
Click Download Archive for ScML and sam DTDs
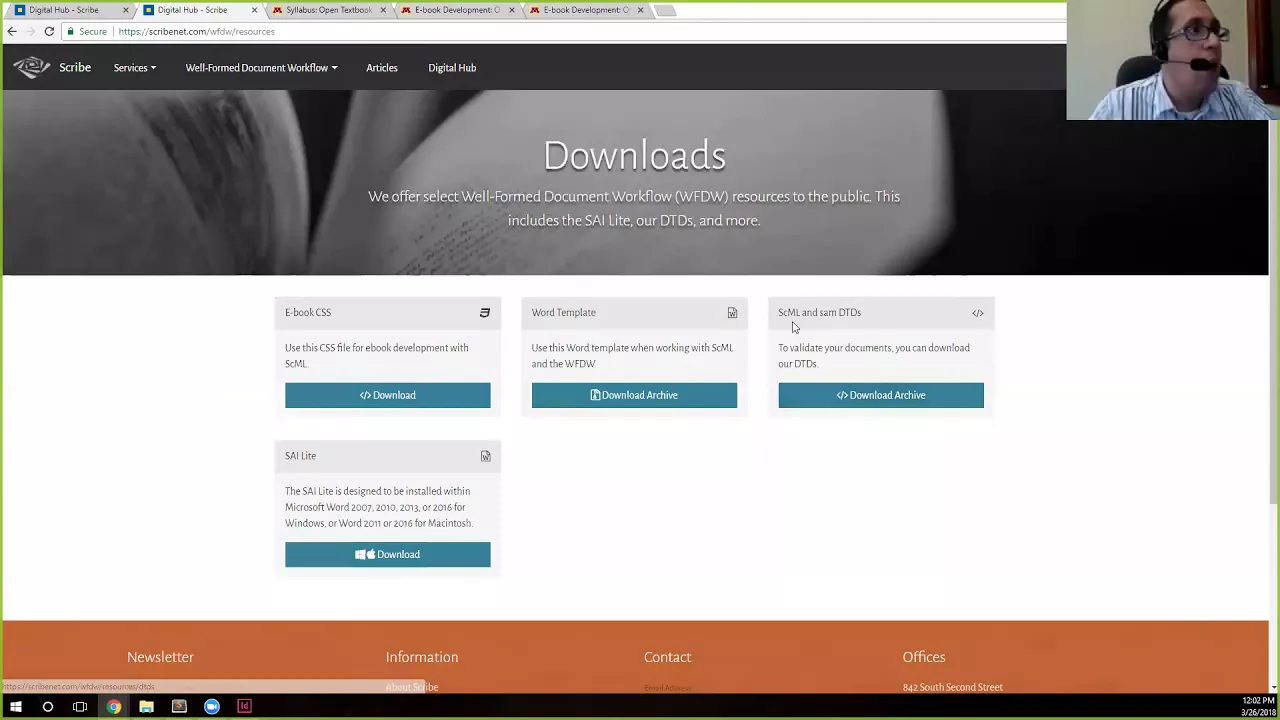pos(881,395)
